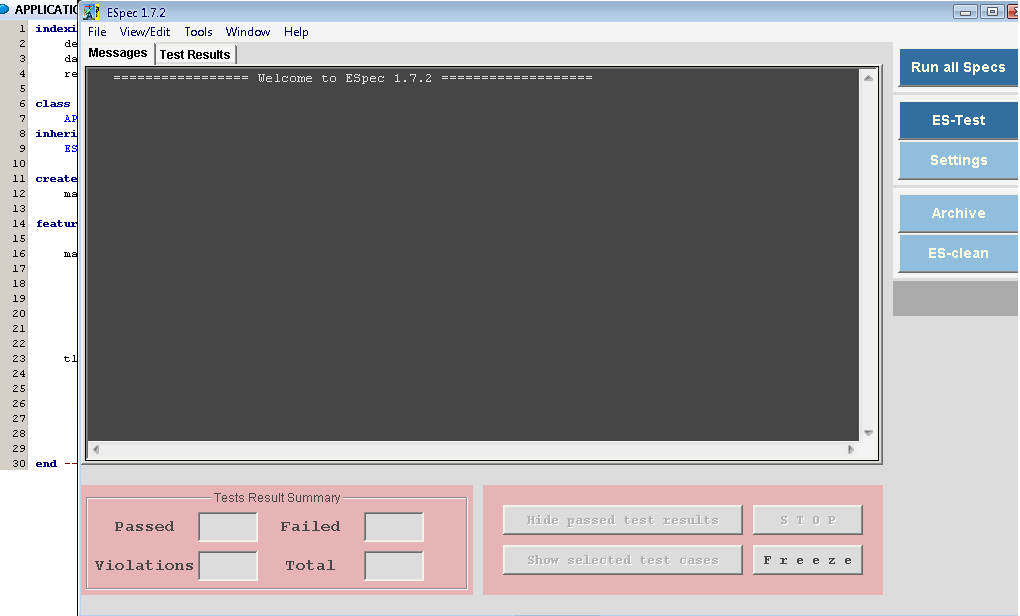
Task: Switch to the Messages tab
Action: pyautogui.click(x=118, y=53)
